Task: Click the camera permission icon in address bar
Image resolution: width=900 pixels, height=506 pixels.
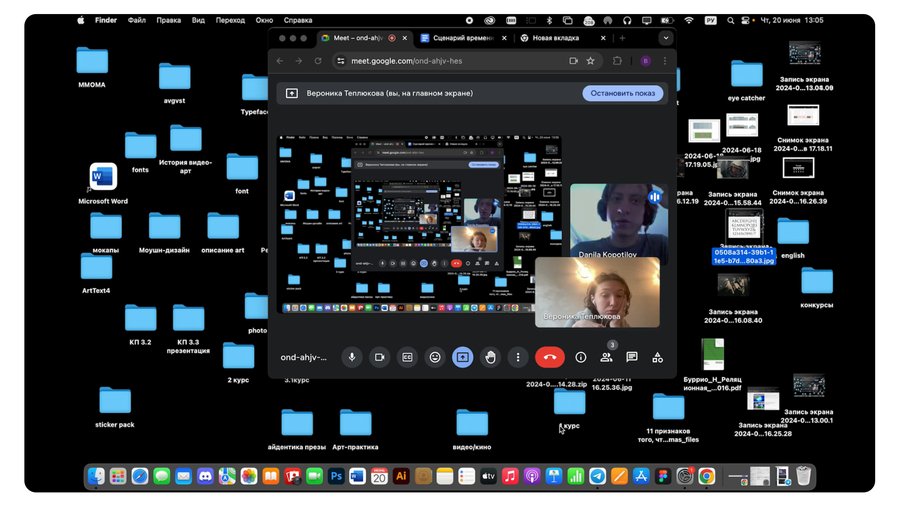Action: click(x=573, y=61)
